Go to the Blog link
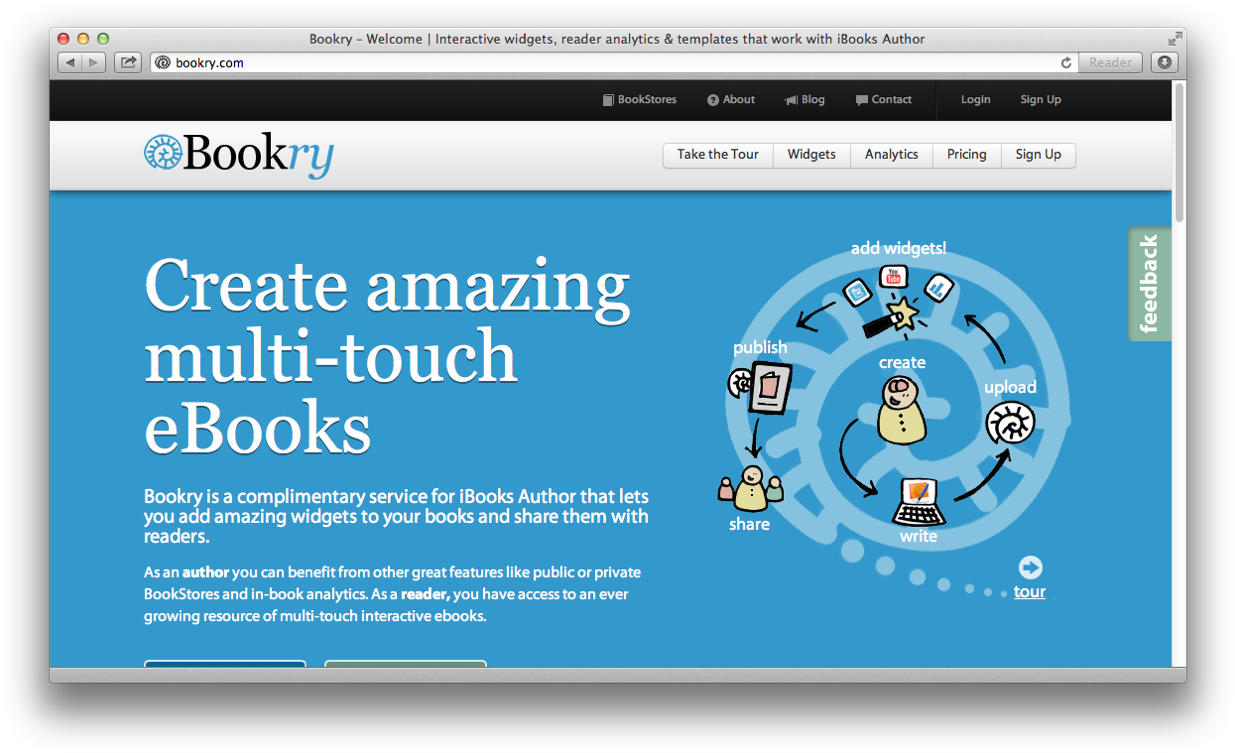1235x753 pixels. coord(805,100)
